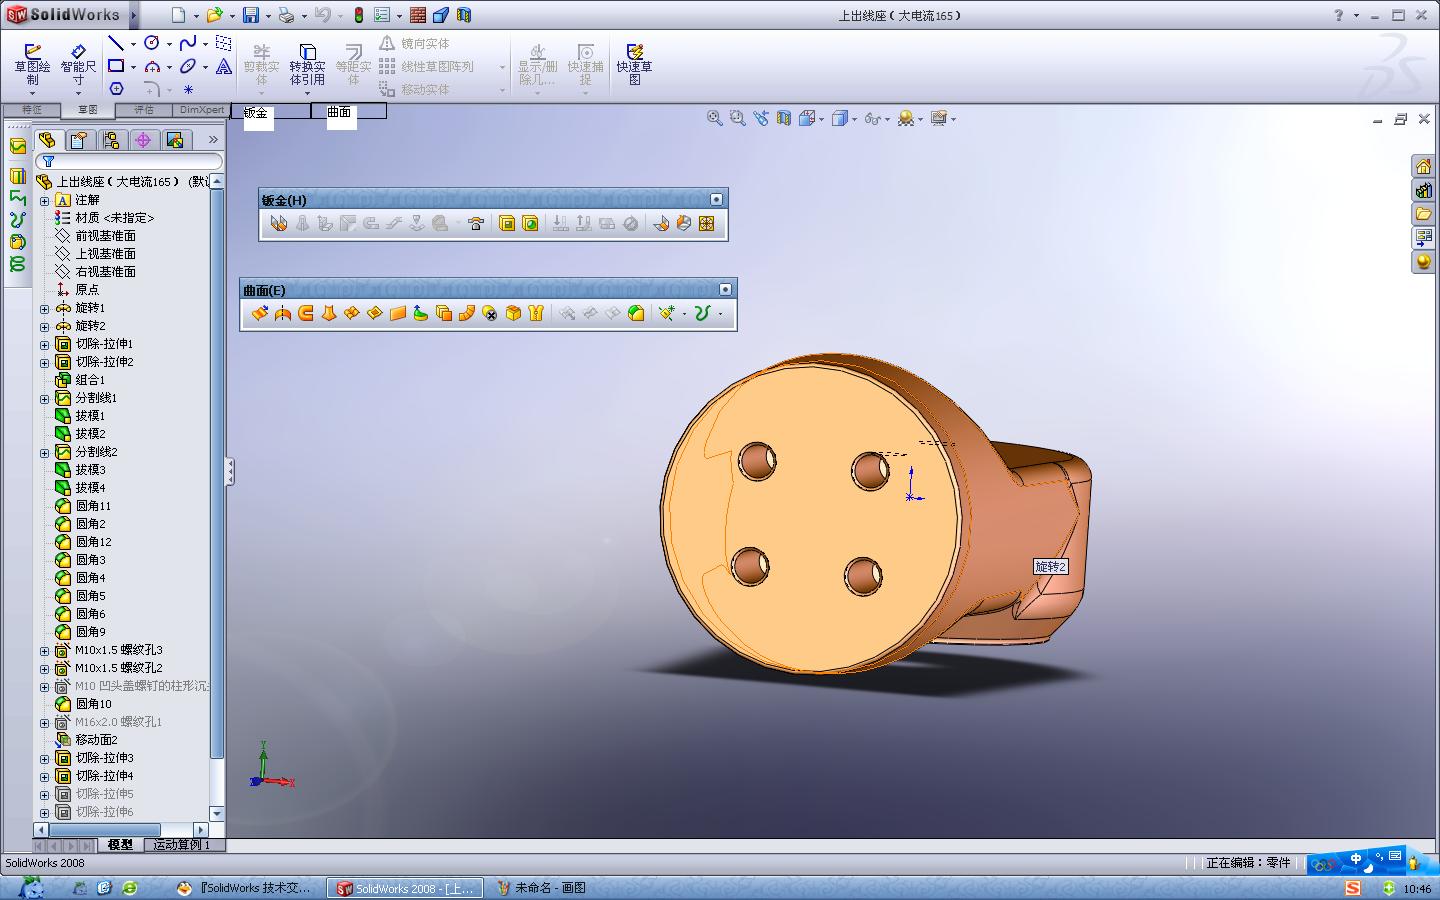Click the Section View icon in the view toolbar

[x=784, y=118]
